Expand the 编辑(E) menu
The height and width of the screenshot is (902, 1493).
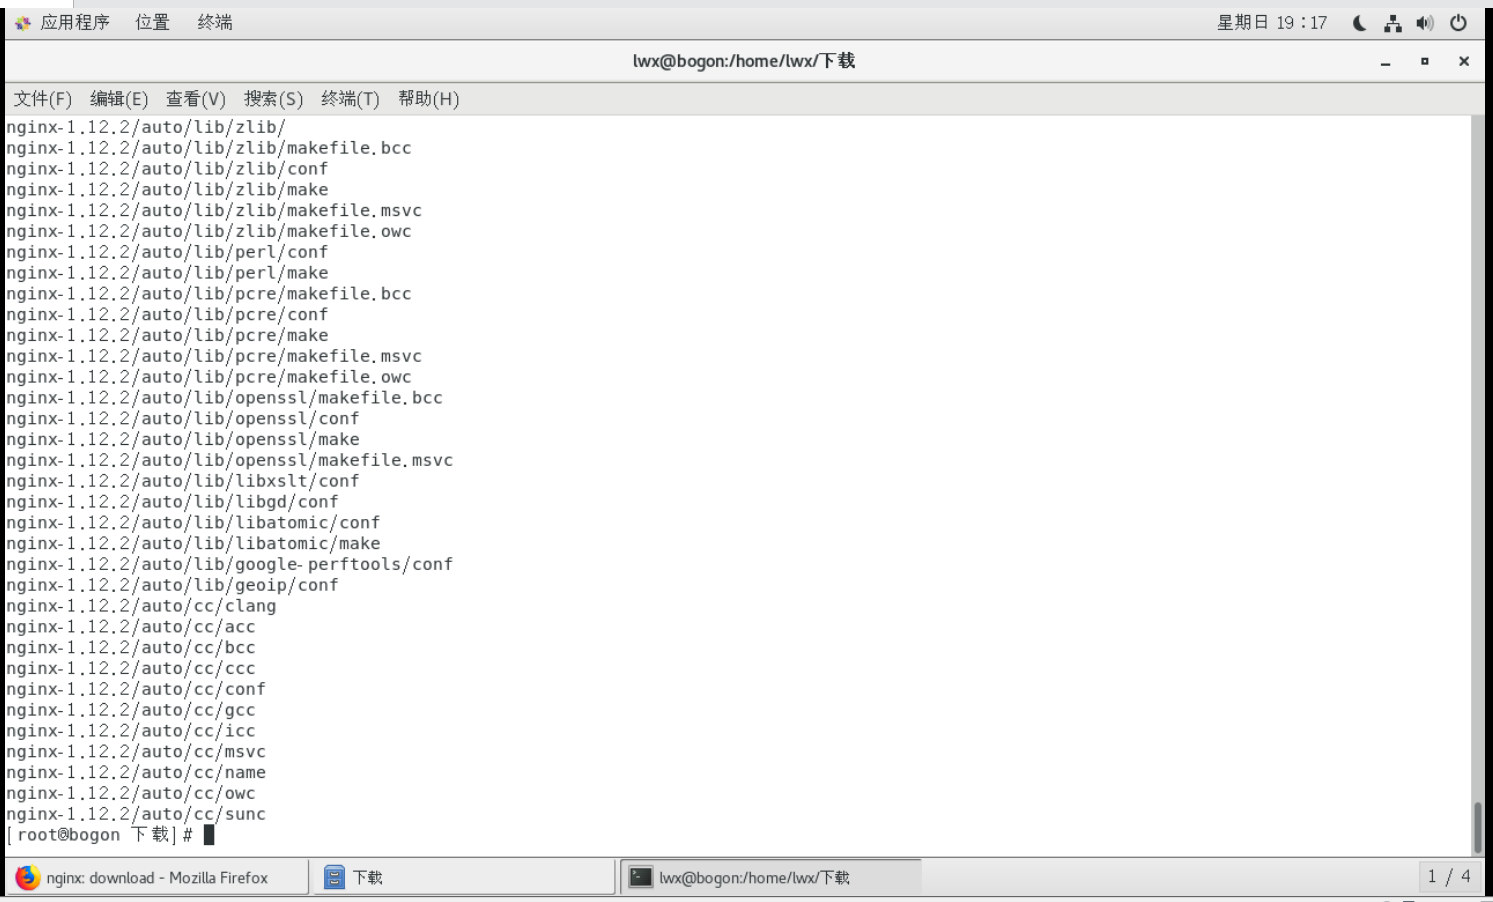[x=118, y=99]
